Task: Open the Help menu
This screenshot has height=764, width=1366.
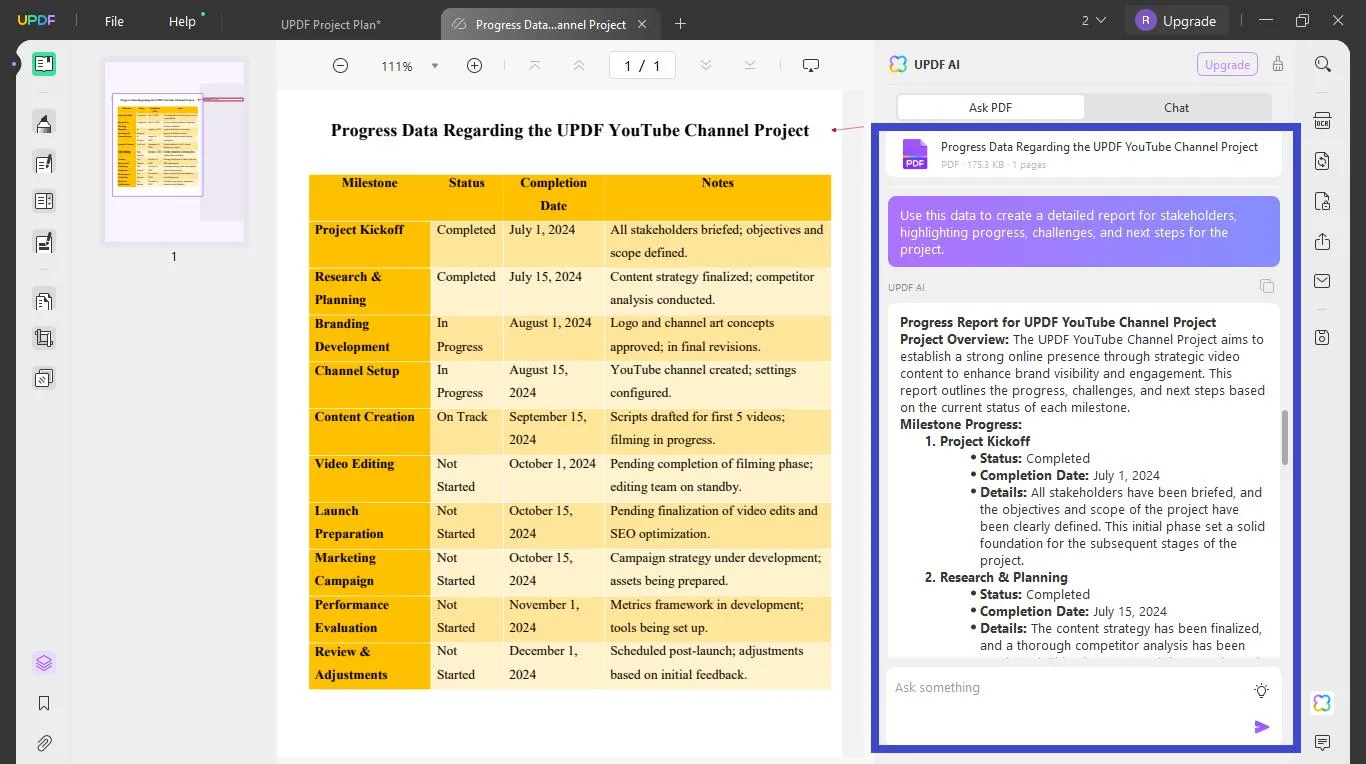Action: pos(181,20)
